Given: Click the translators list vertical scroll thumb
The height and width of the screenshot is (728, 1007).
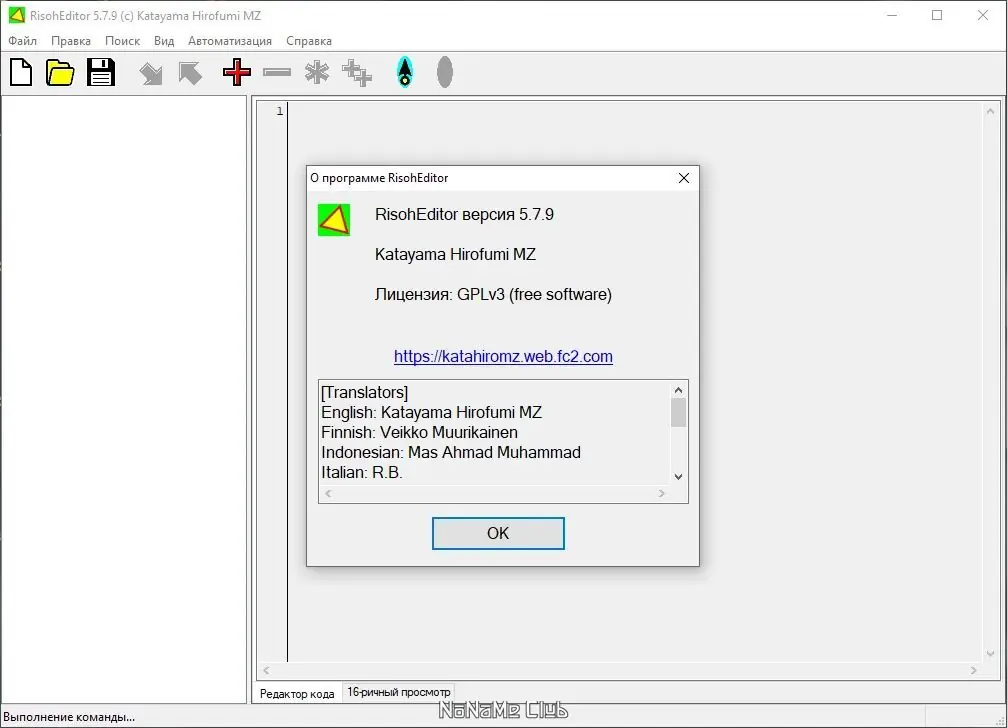Looking at the screenshot, I should tap(678, 412).
